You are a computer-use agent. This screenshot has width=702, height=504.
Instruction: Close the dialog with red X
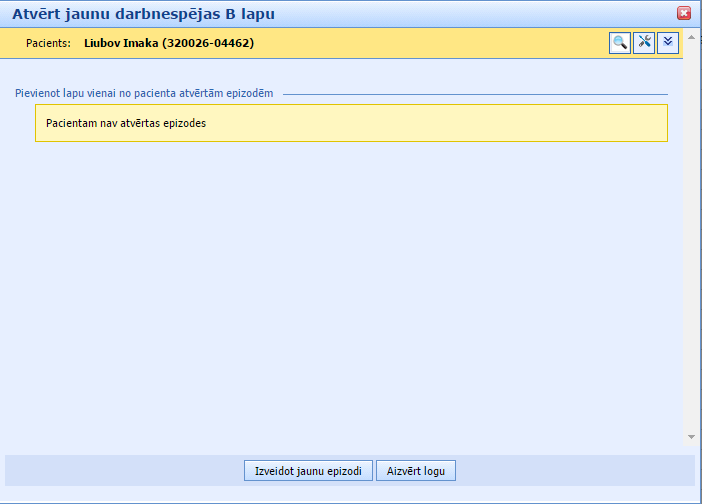[x=684, y=13]
